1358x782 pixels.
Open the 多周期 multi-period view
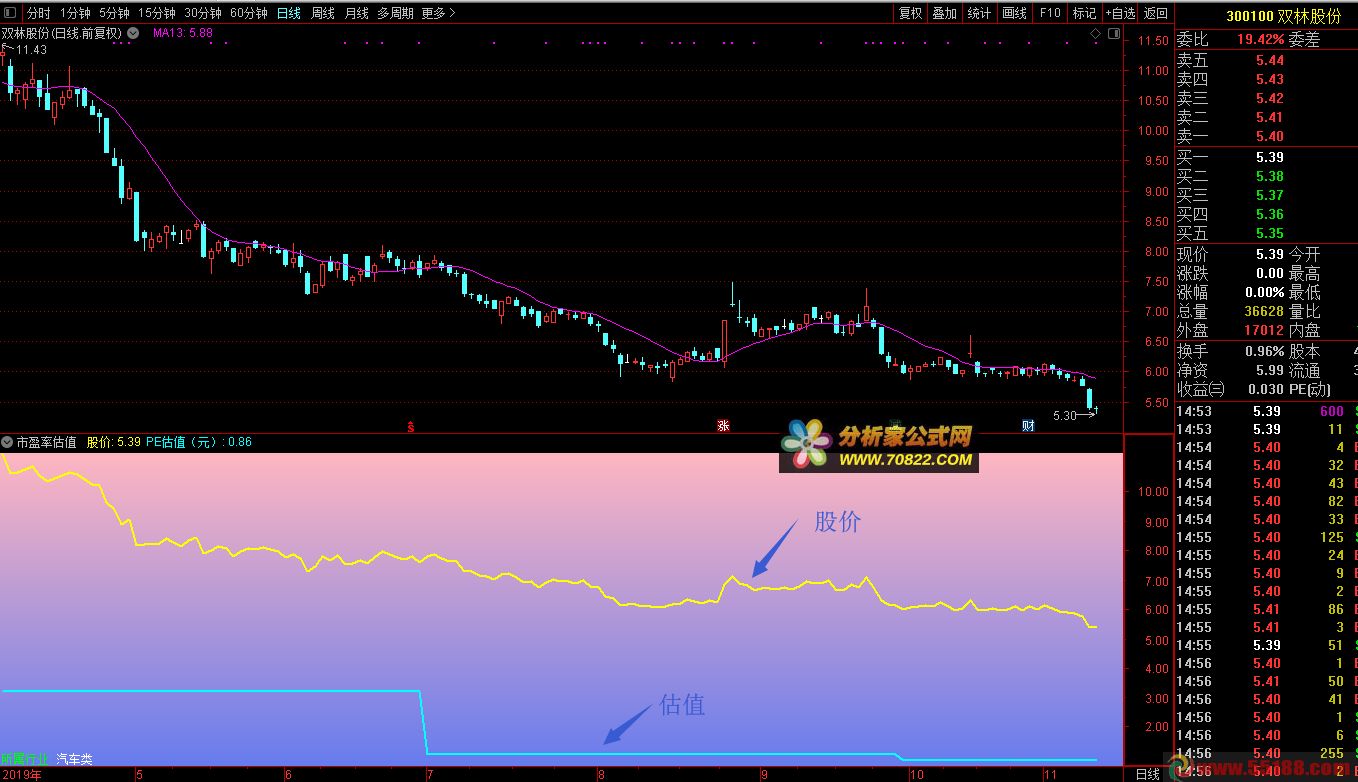coord(395,13)
